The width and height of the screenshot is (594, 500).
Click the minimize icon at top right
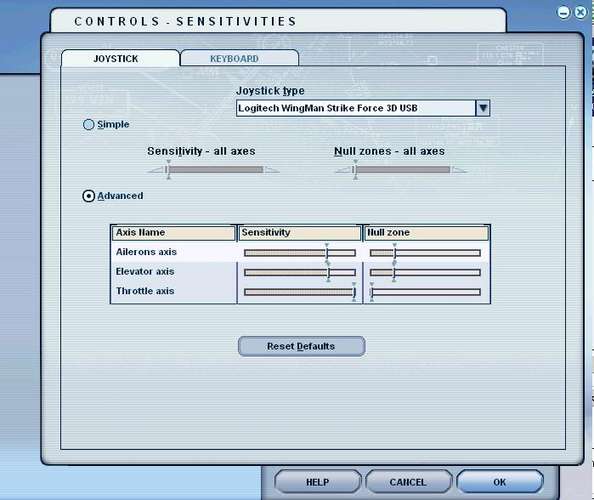point(564,12)
